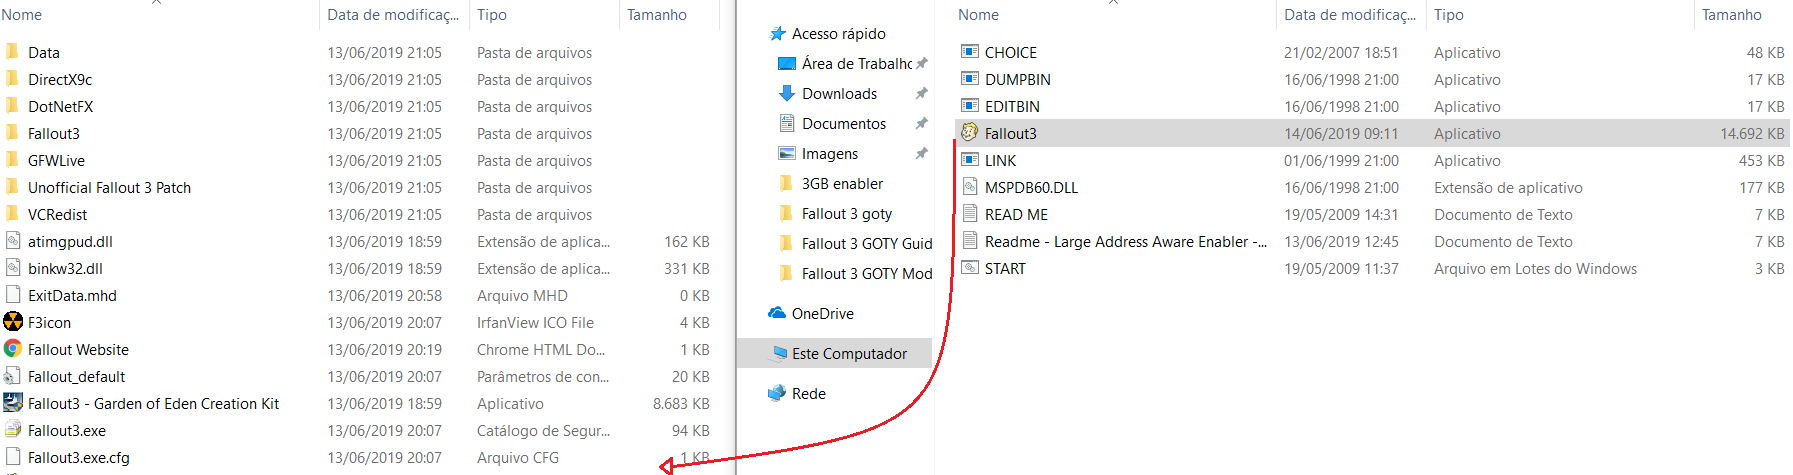
Task: Click the Arquivo em Lotes do Windows type
Action: tap(1535, 268)
